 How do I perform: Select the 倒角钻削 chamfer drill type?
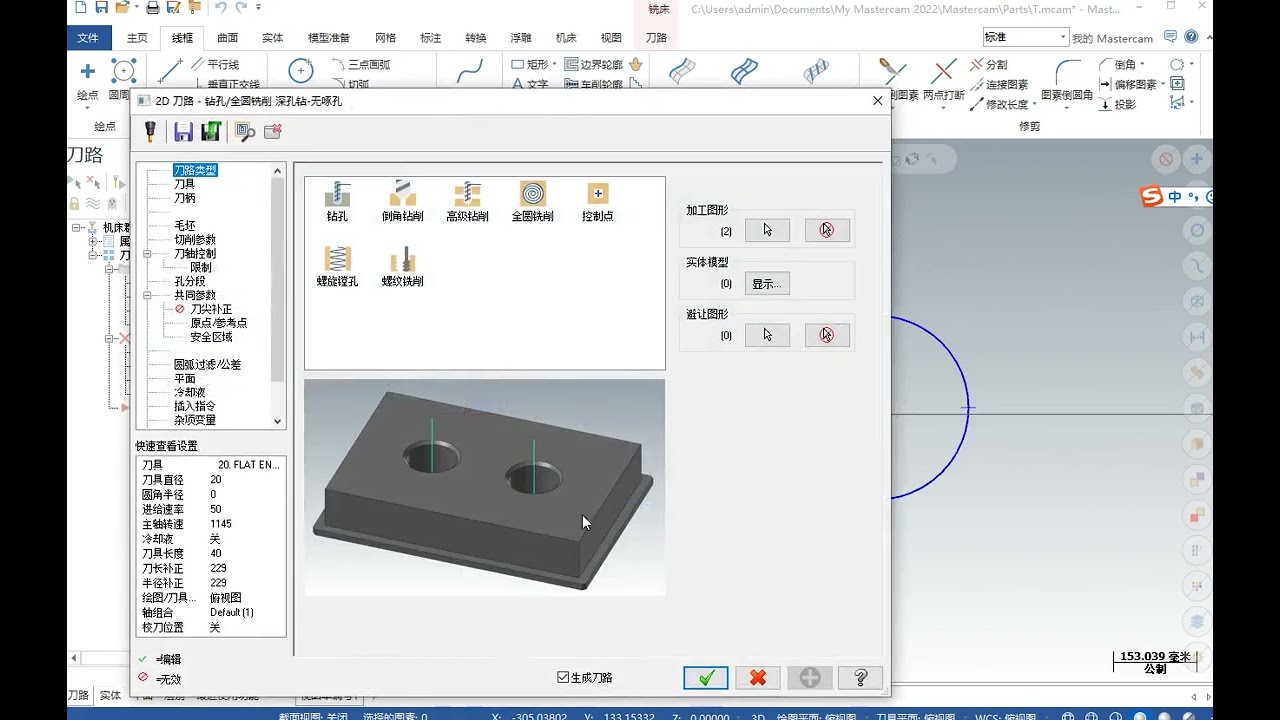tap(402, 201)
